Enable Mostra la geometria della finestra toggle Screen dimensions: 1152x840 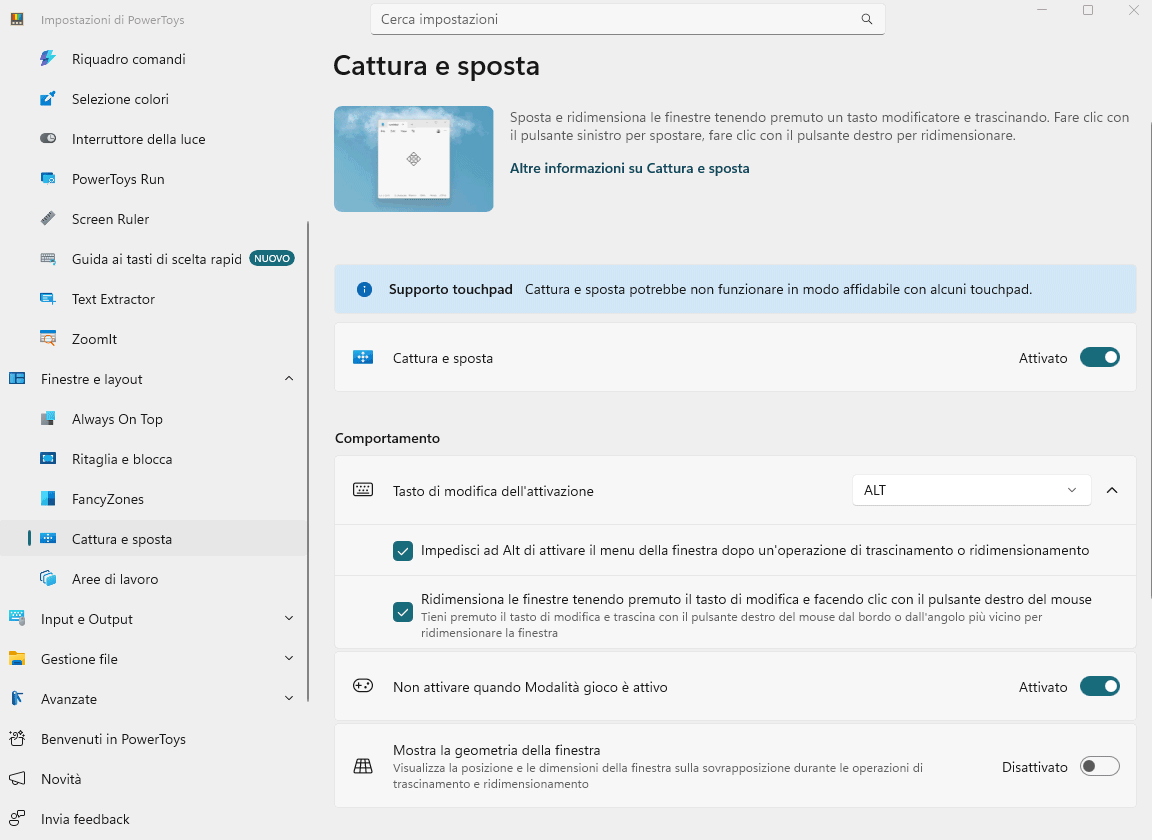pyautogui.click(x=1100, y=767)
